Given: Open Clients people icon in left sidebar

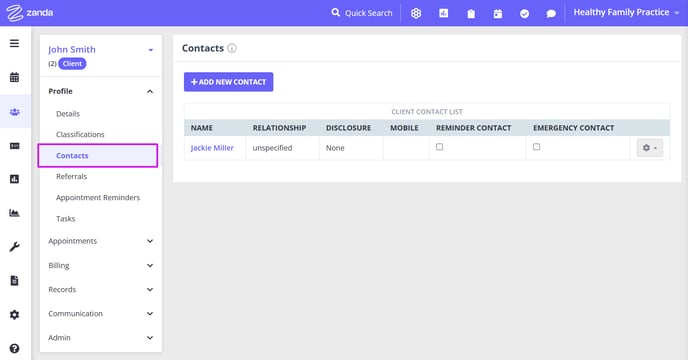Looking at the screenshot, I should (x=14, y=112).
